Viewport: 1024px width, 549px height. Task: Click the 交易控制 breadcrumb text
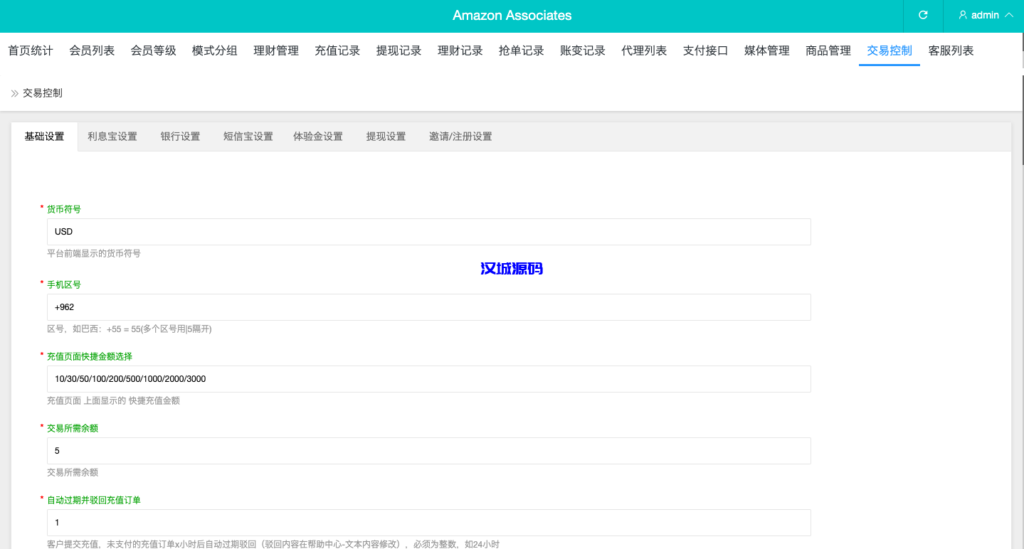(x=42, y=93)
